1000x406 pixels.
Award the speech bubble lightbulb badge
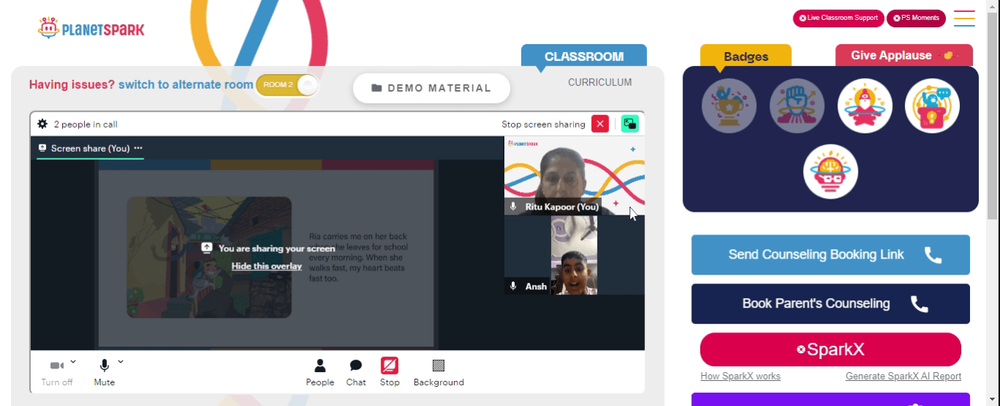tap(932, 106)
